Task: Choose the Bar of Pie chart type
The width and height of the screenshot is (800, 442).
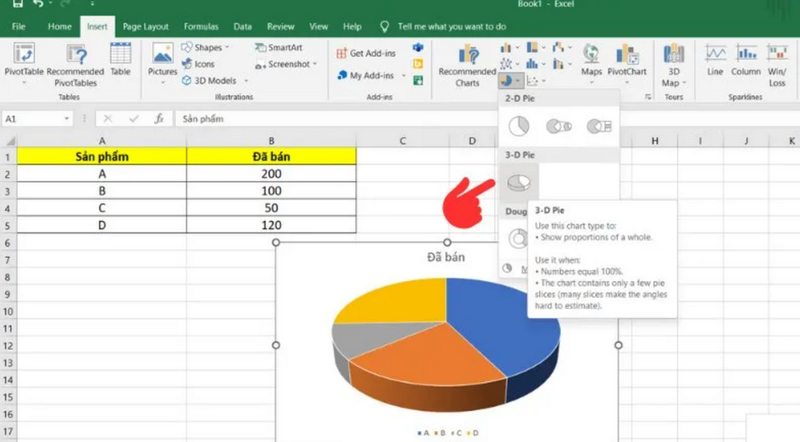Action: coord(599,126)
